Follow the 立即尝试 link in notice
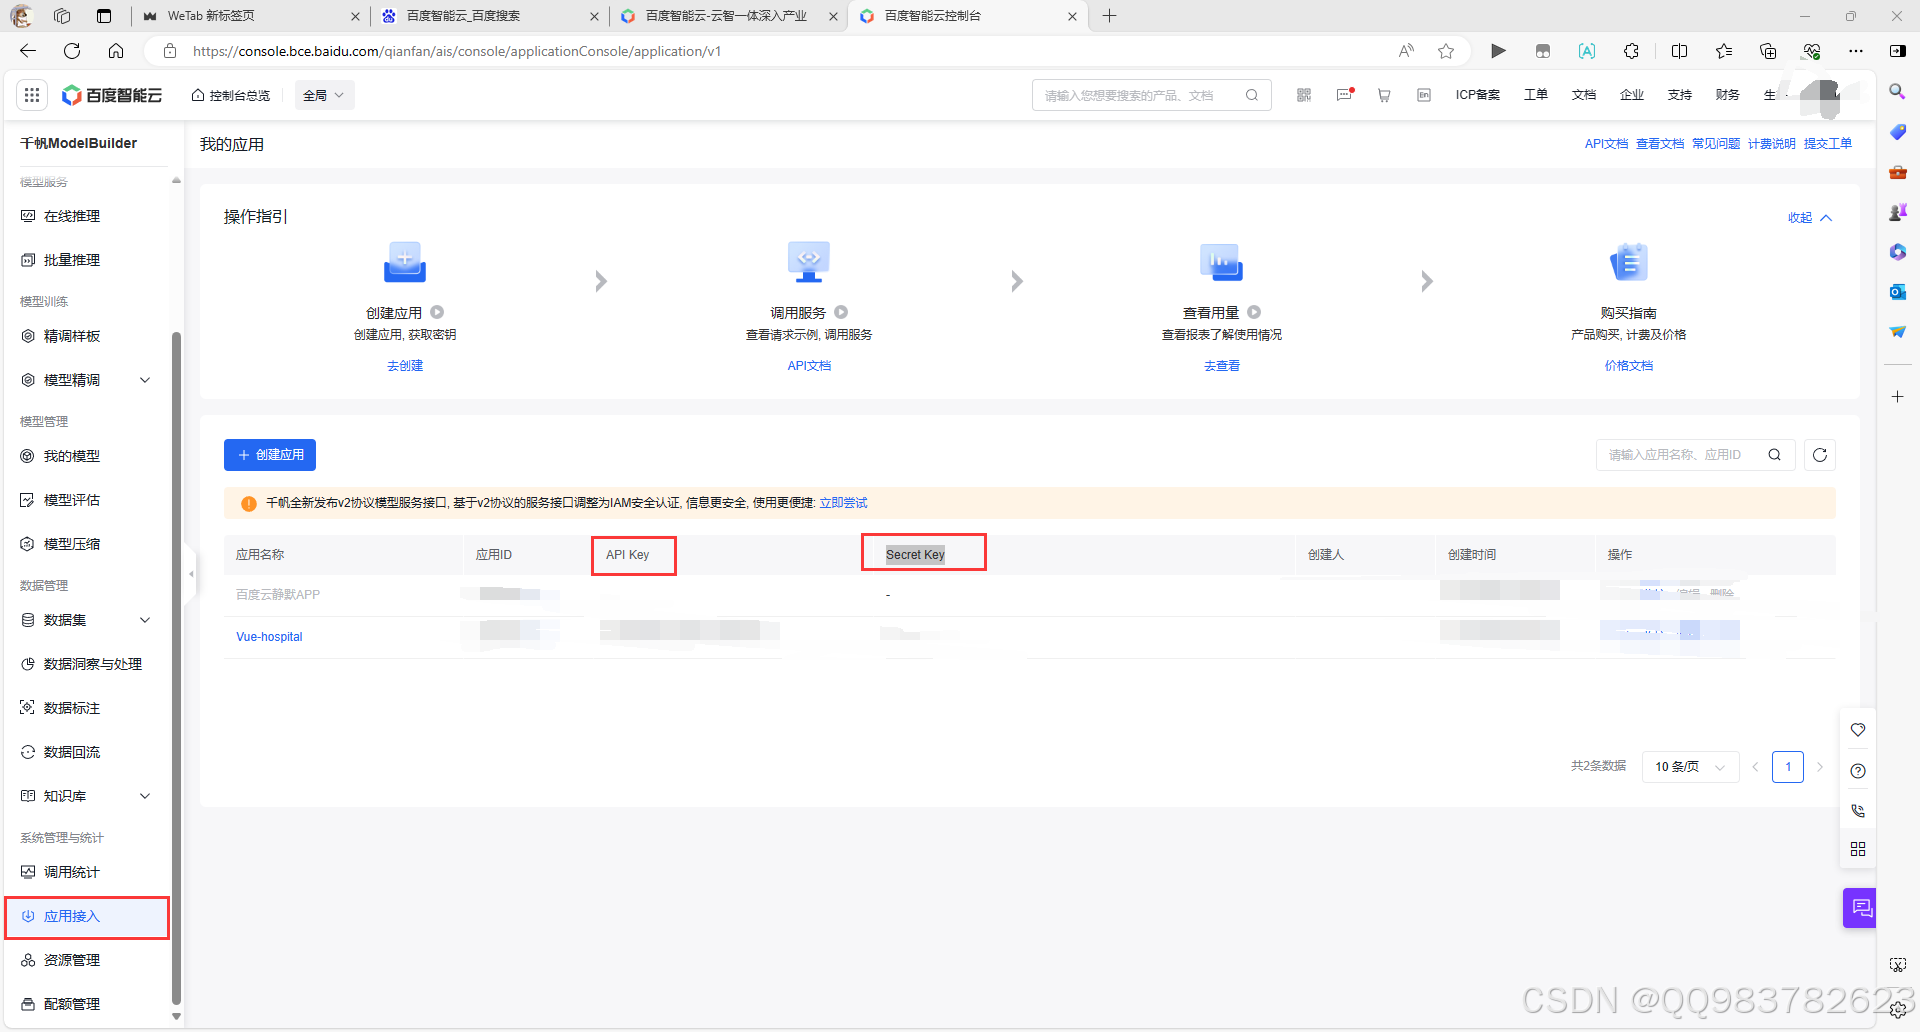This screenshot has width=1920, height=1032. (843, 503)
